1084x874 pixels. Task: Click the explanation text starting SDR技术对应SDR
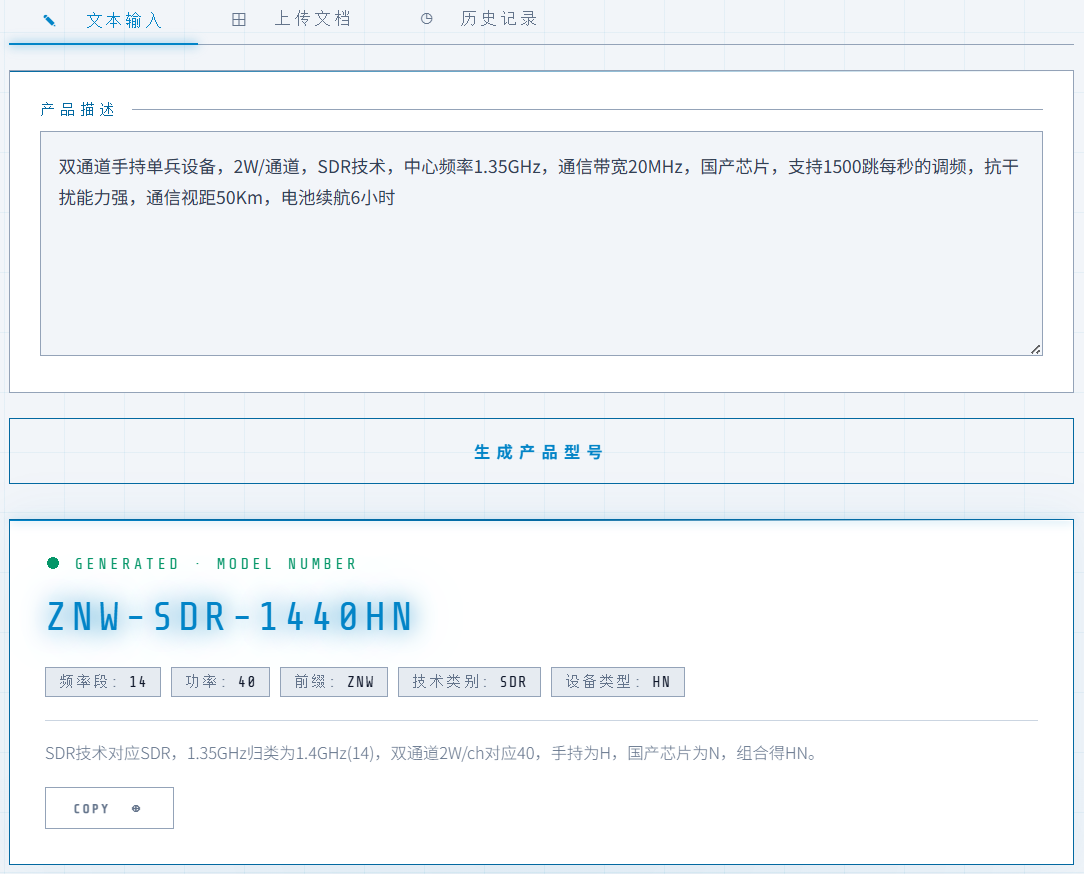[x=431, y=753]
